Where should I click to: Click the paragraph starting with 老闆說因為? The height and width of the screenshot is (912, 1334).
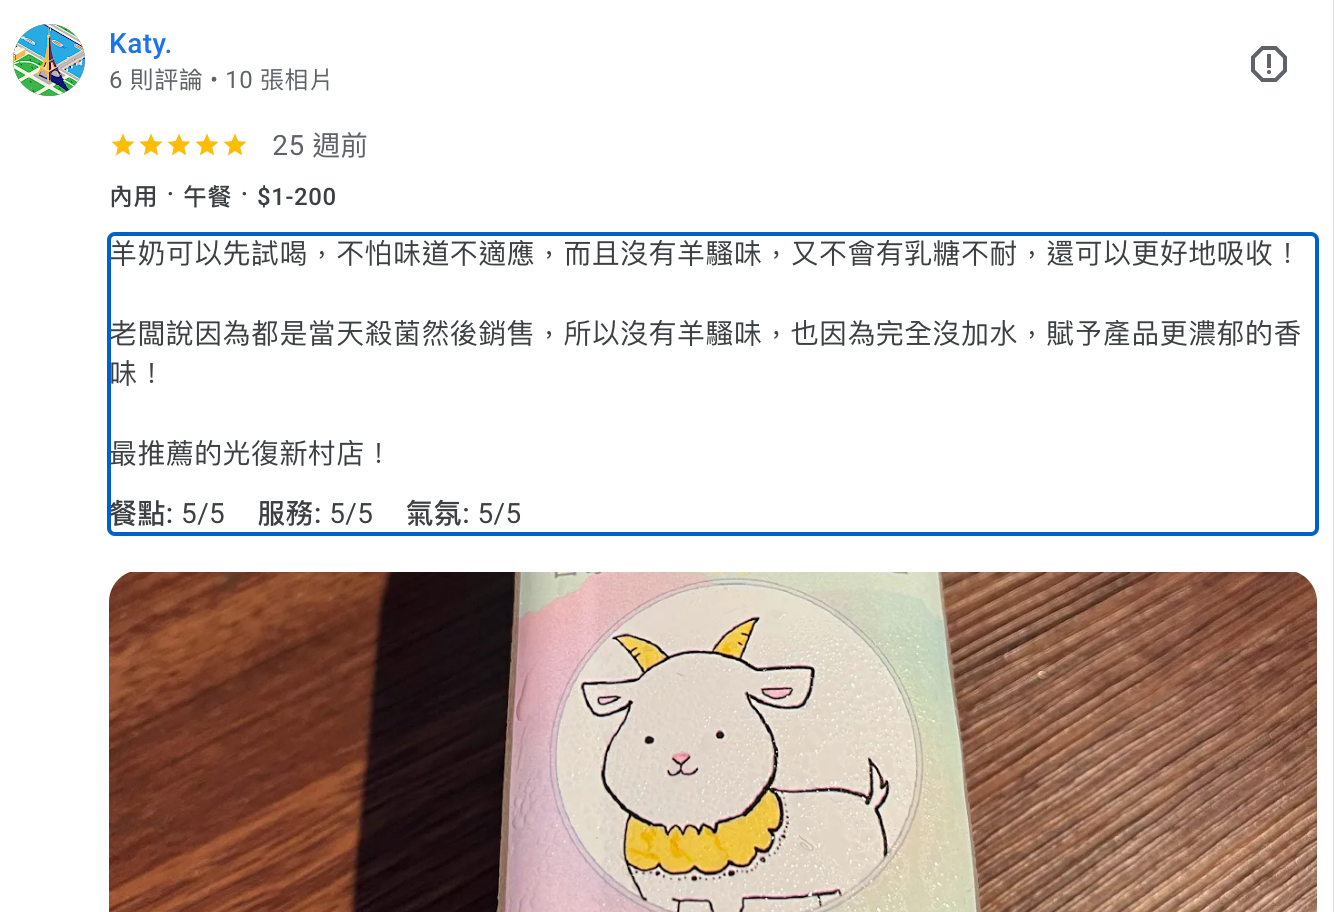[705, 354]
